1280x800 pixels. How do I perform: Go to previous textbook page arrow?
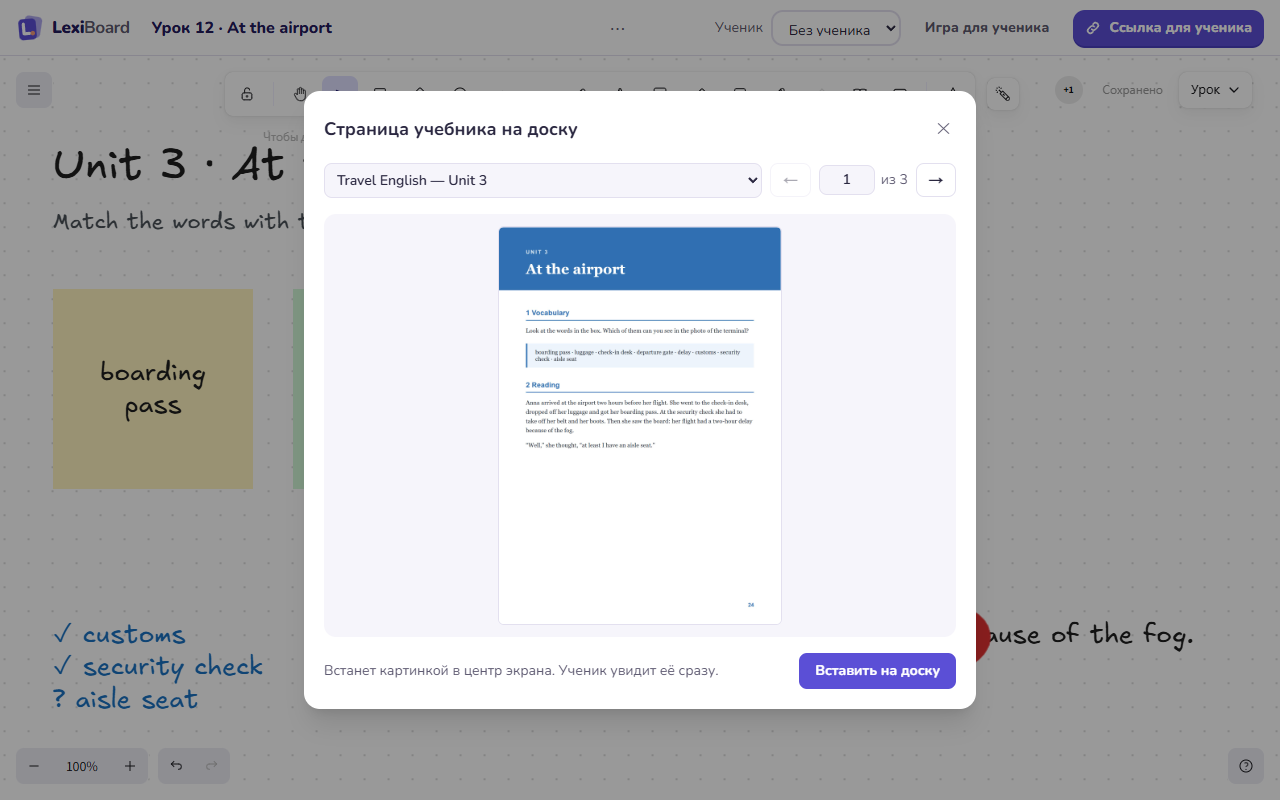[790, 180]
